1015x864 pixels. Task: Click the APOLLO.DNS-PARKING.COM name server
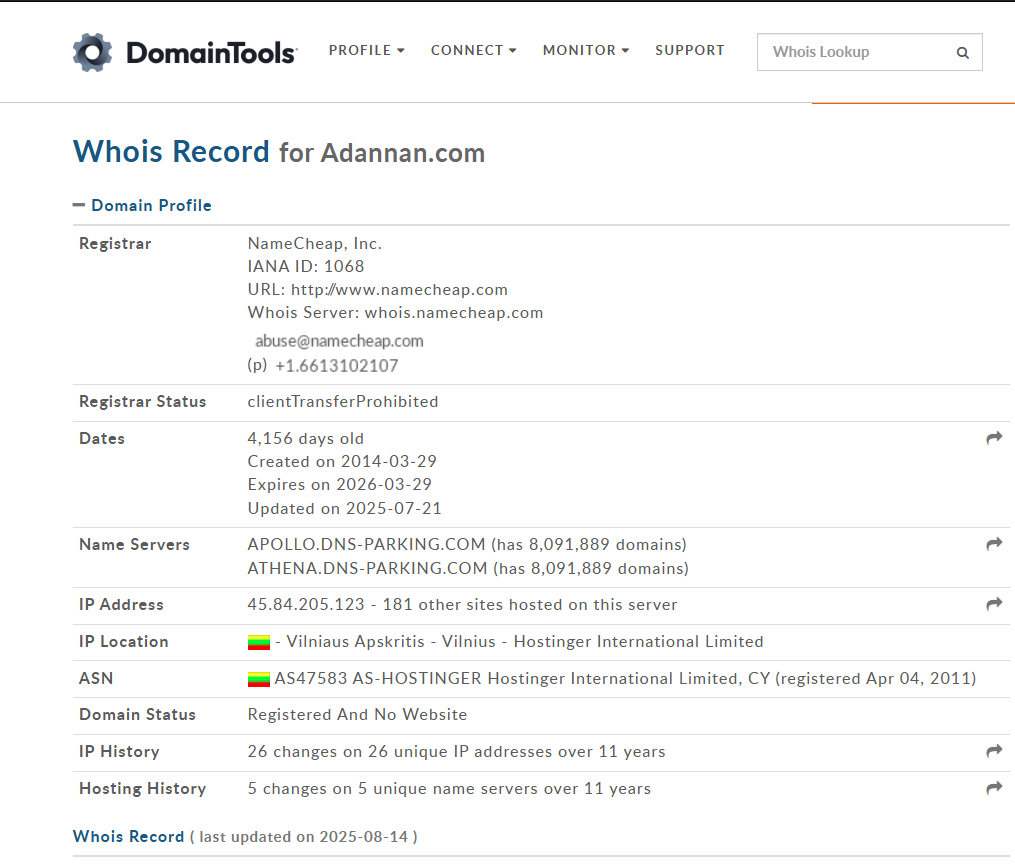(x=366, y=544)
